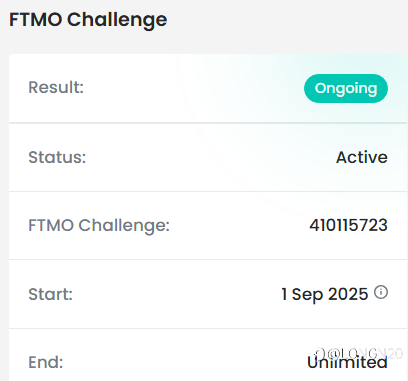
Task: Click the FTMO Challenge: row label
Action: (99, 225)
